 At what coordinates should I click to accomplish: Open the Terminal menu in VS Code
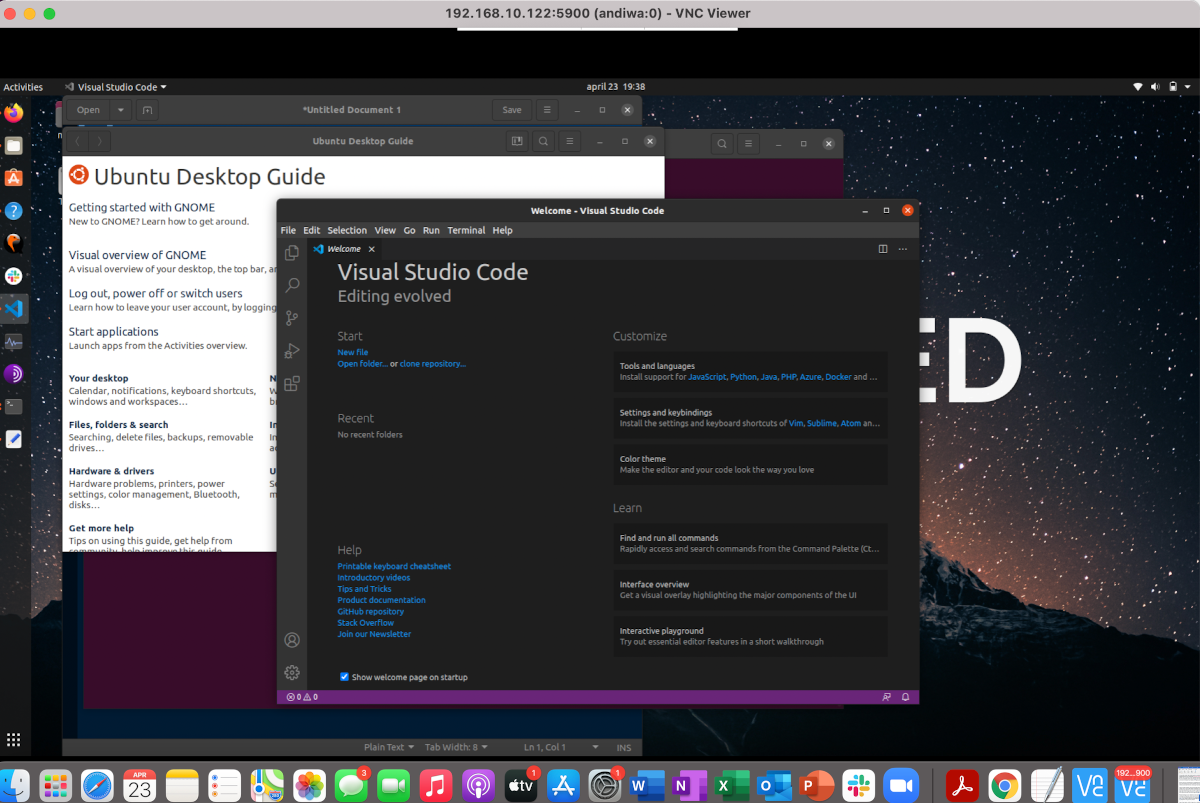[x=466, y=230]
